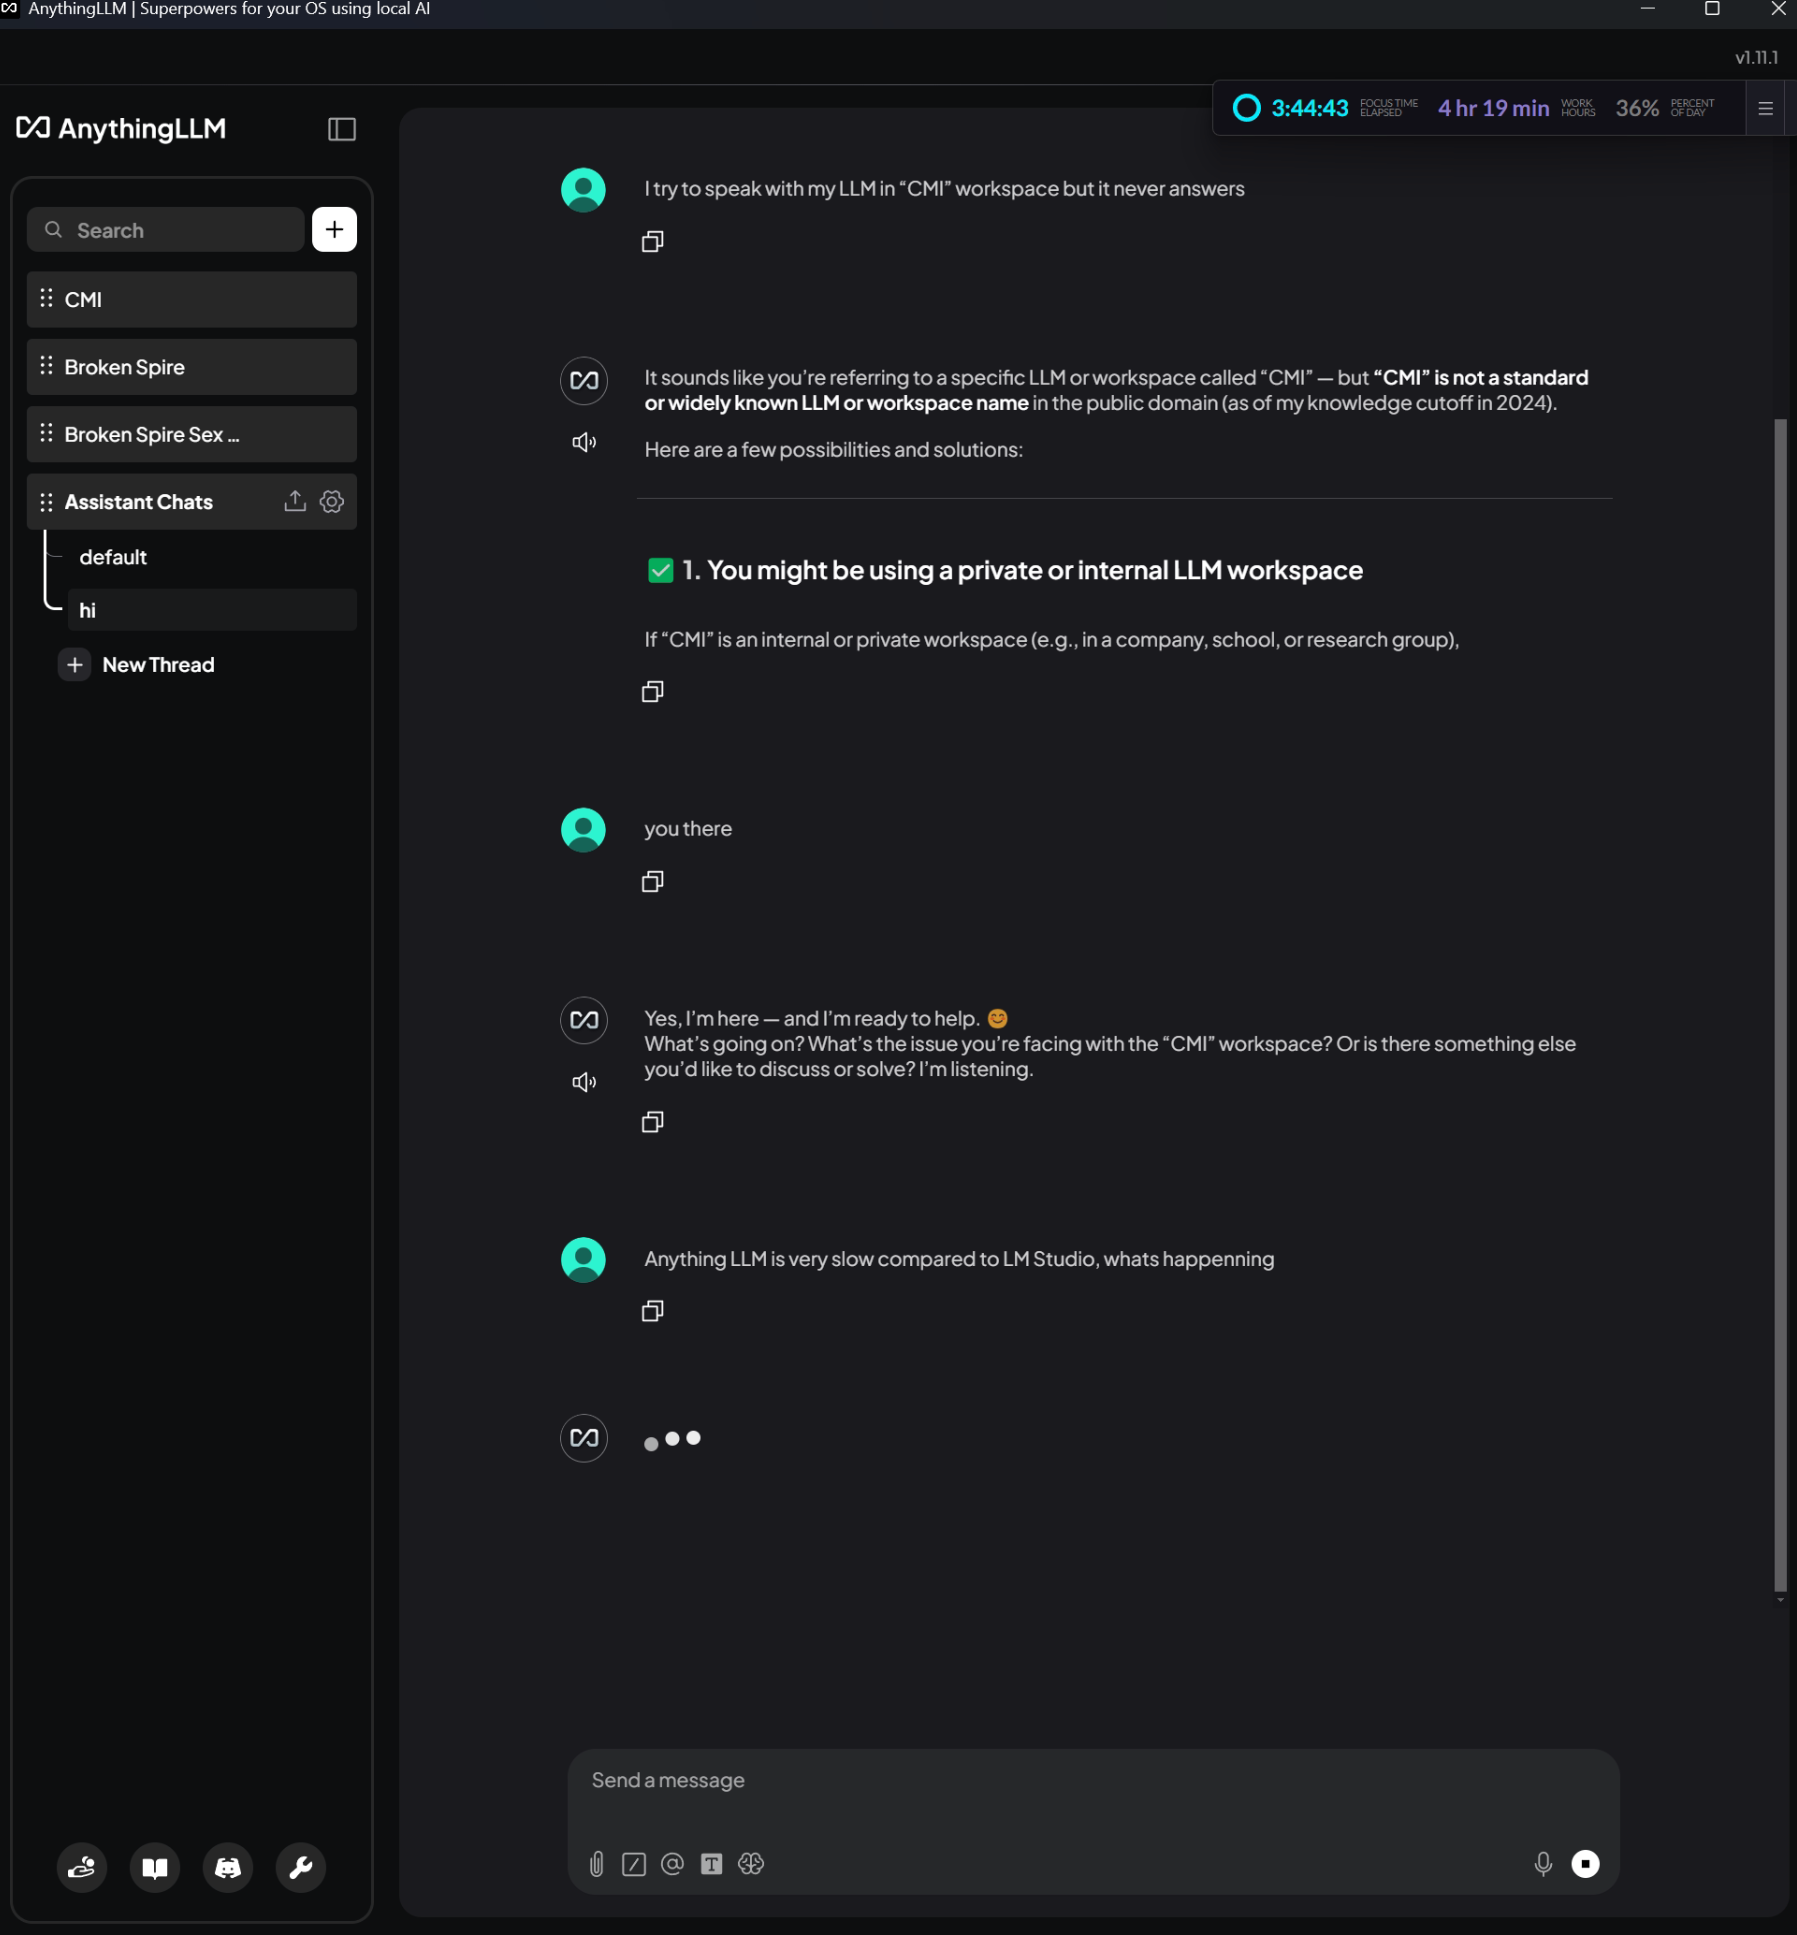Click the @ agent mention icon
The image size is (1797, 1935).
pyautogui.click(x=672, y=1864)
